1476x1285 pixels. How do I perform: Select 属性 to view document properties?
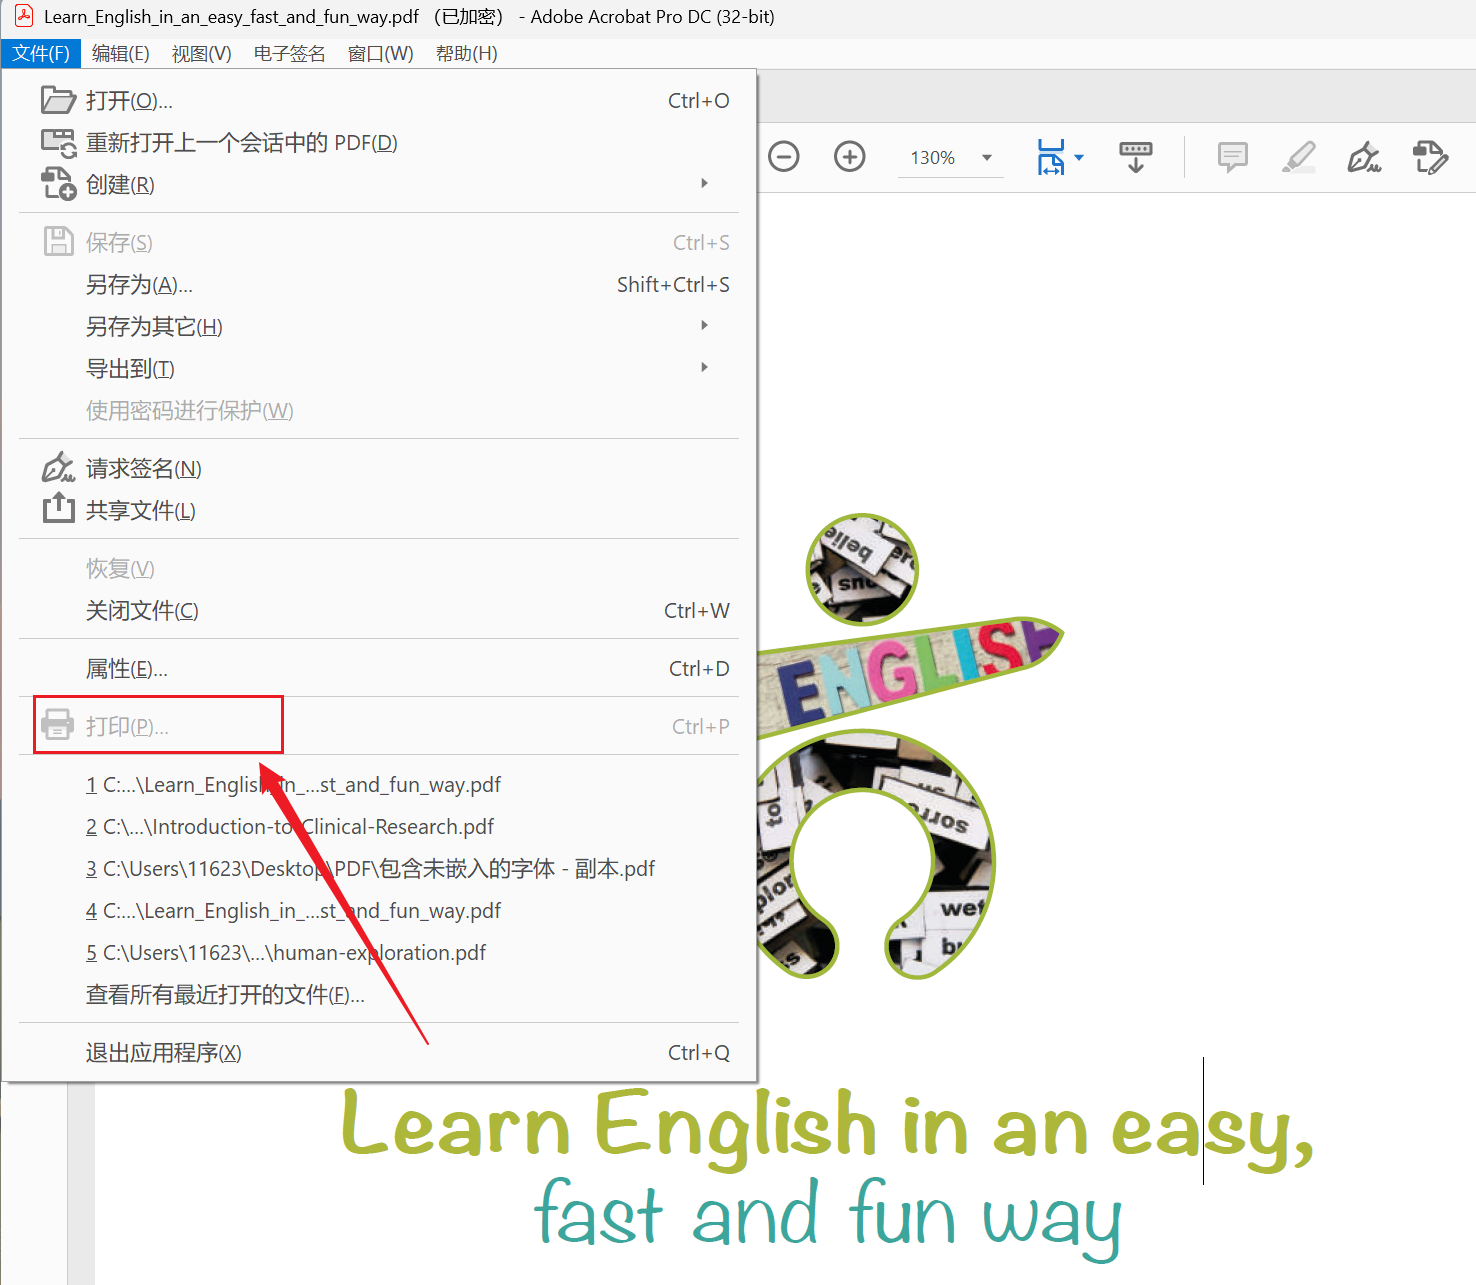126,668
